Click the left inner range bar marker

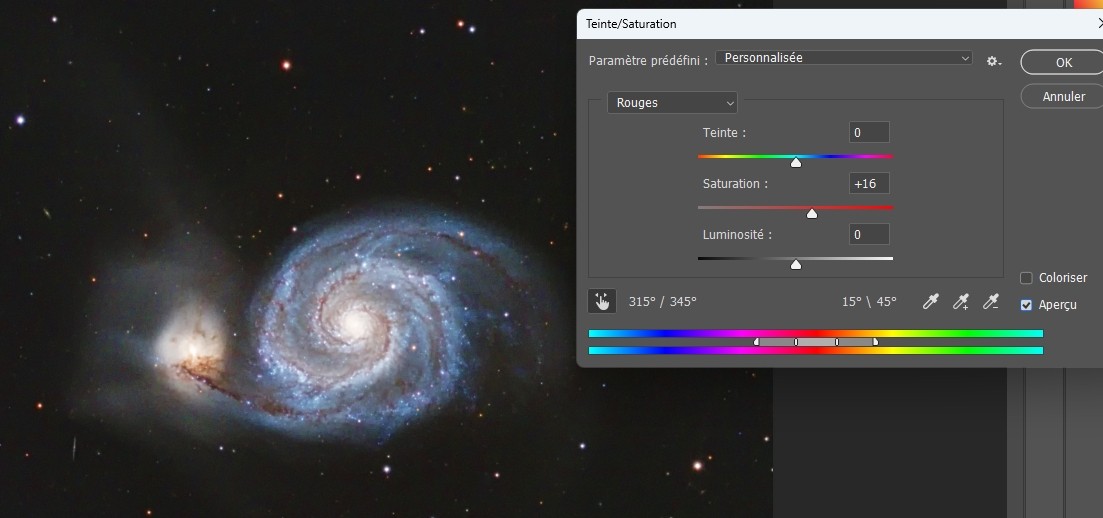[x=796, y=341]
